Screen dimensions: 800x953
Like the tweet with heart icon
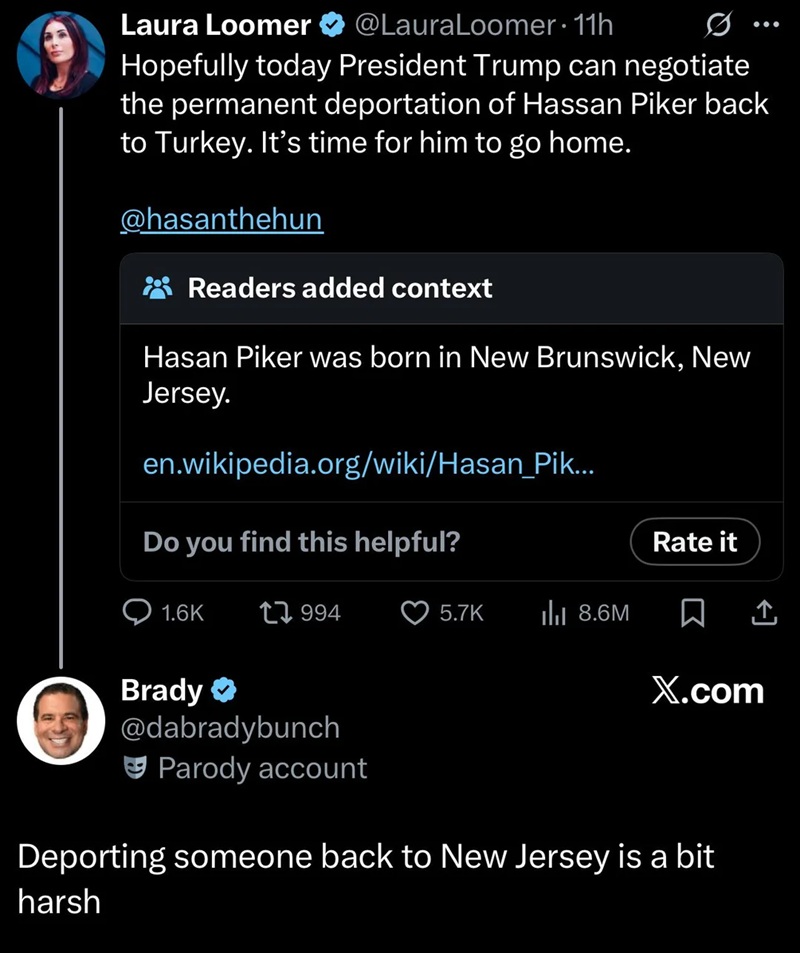pos(415,613)
